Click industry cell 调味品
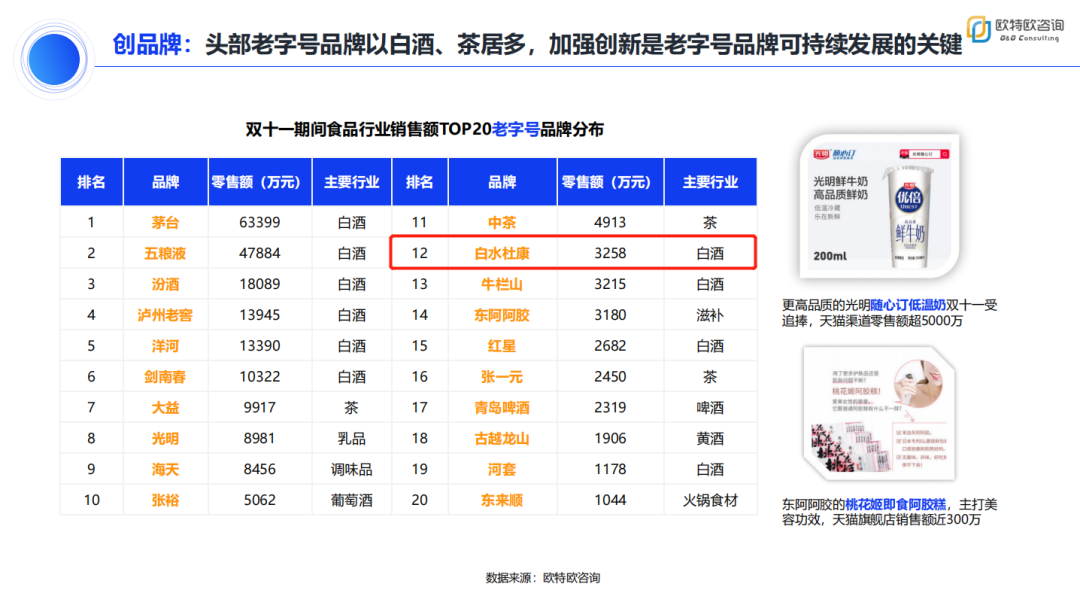The height and width of the screenshot is (599, 1080). (352, 470)
